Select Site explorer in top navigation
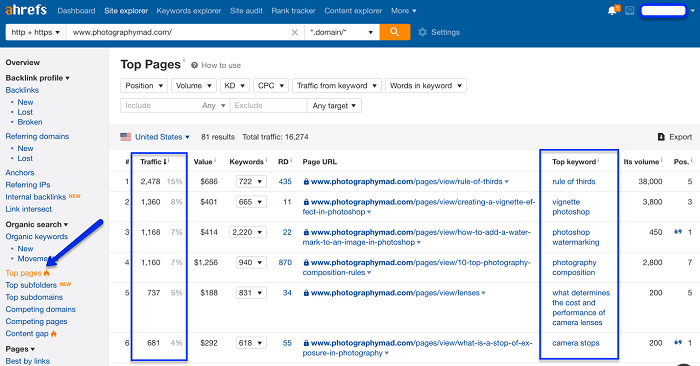Image resolution: width=700 pixels, height=366 pixels. point(126,11)
